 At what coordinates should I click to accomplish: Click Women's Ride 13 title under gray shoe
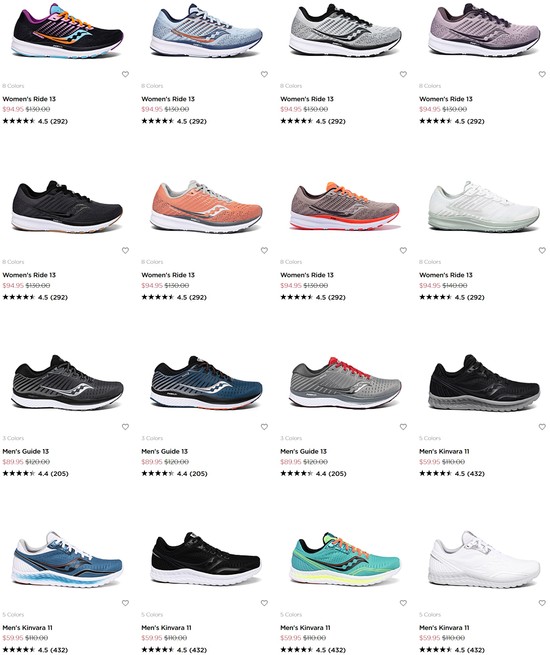(307, 99)
